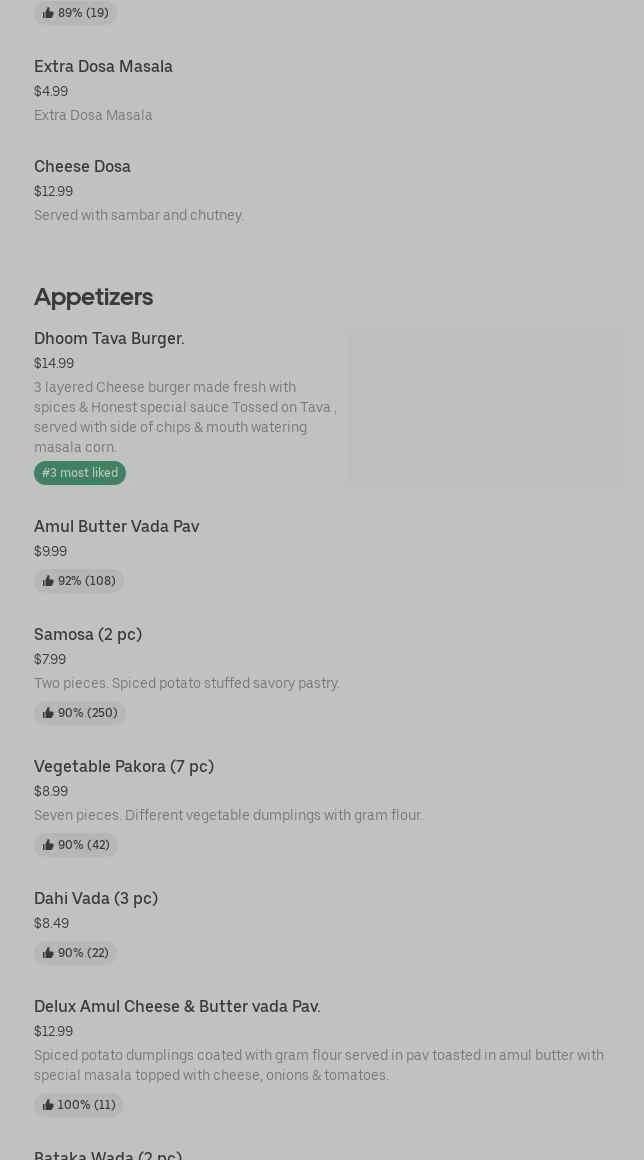Click the #3 most liked badge
Image resolution: width=644 pixels, height=1160 pixels.
[x=80, y=473]
